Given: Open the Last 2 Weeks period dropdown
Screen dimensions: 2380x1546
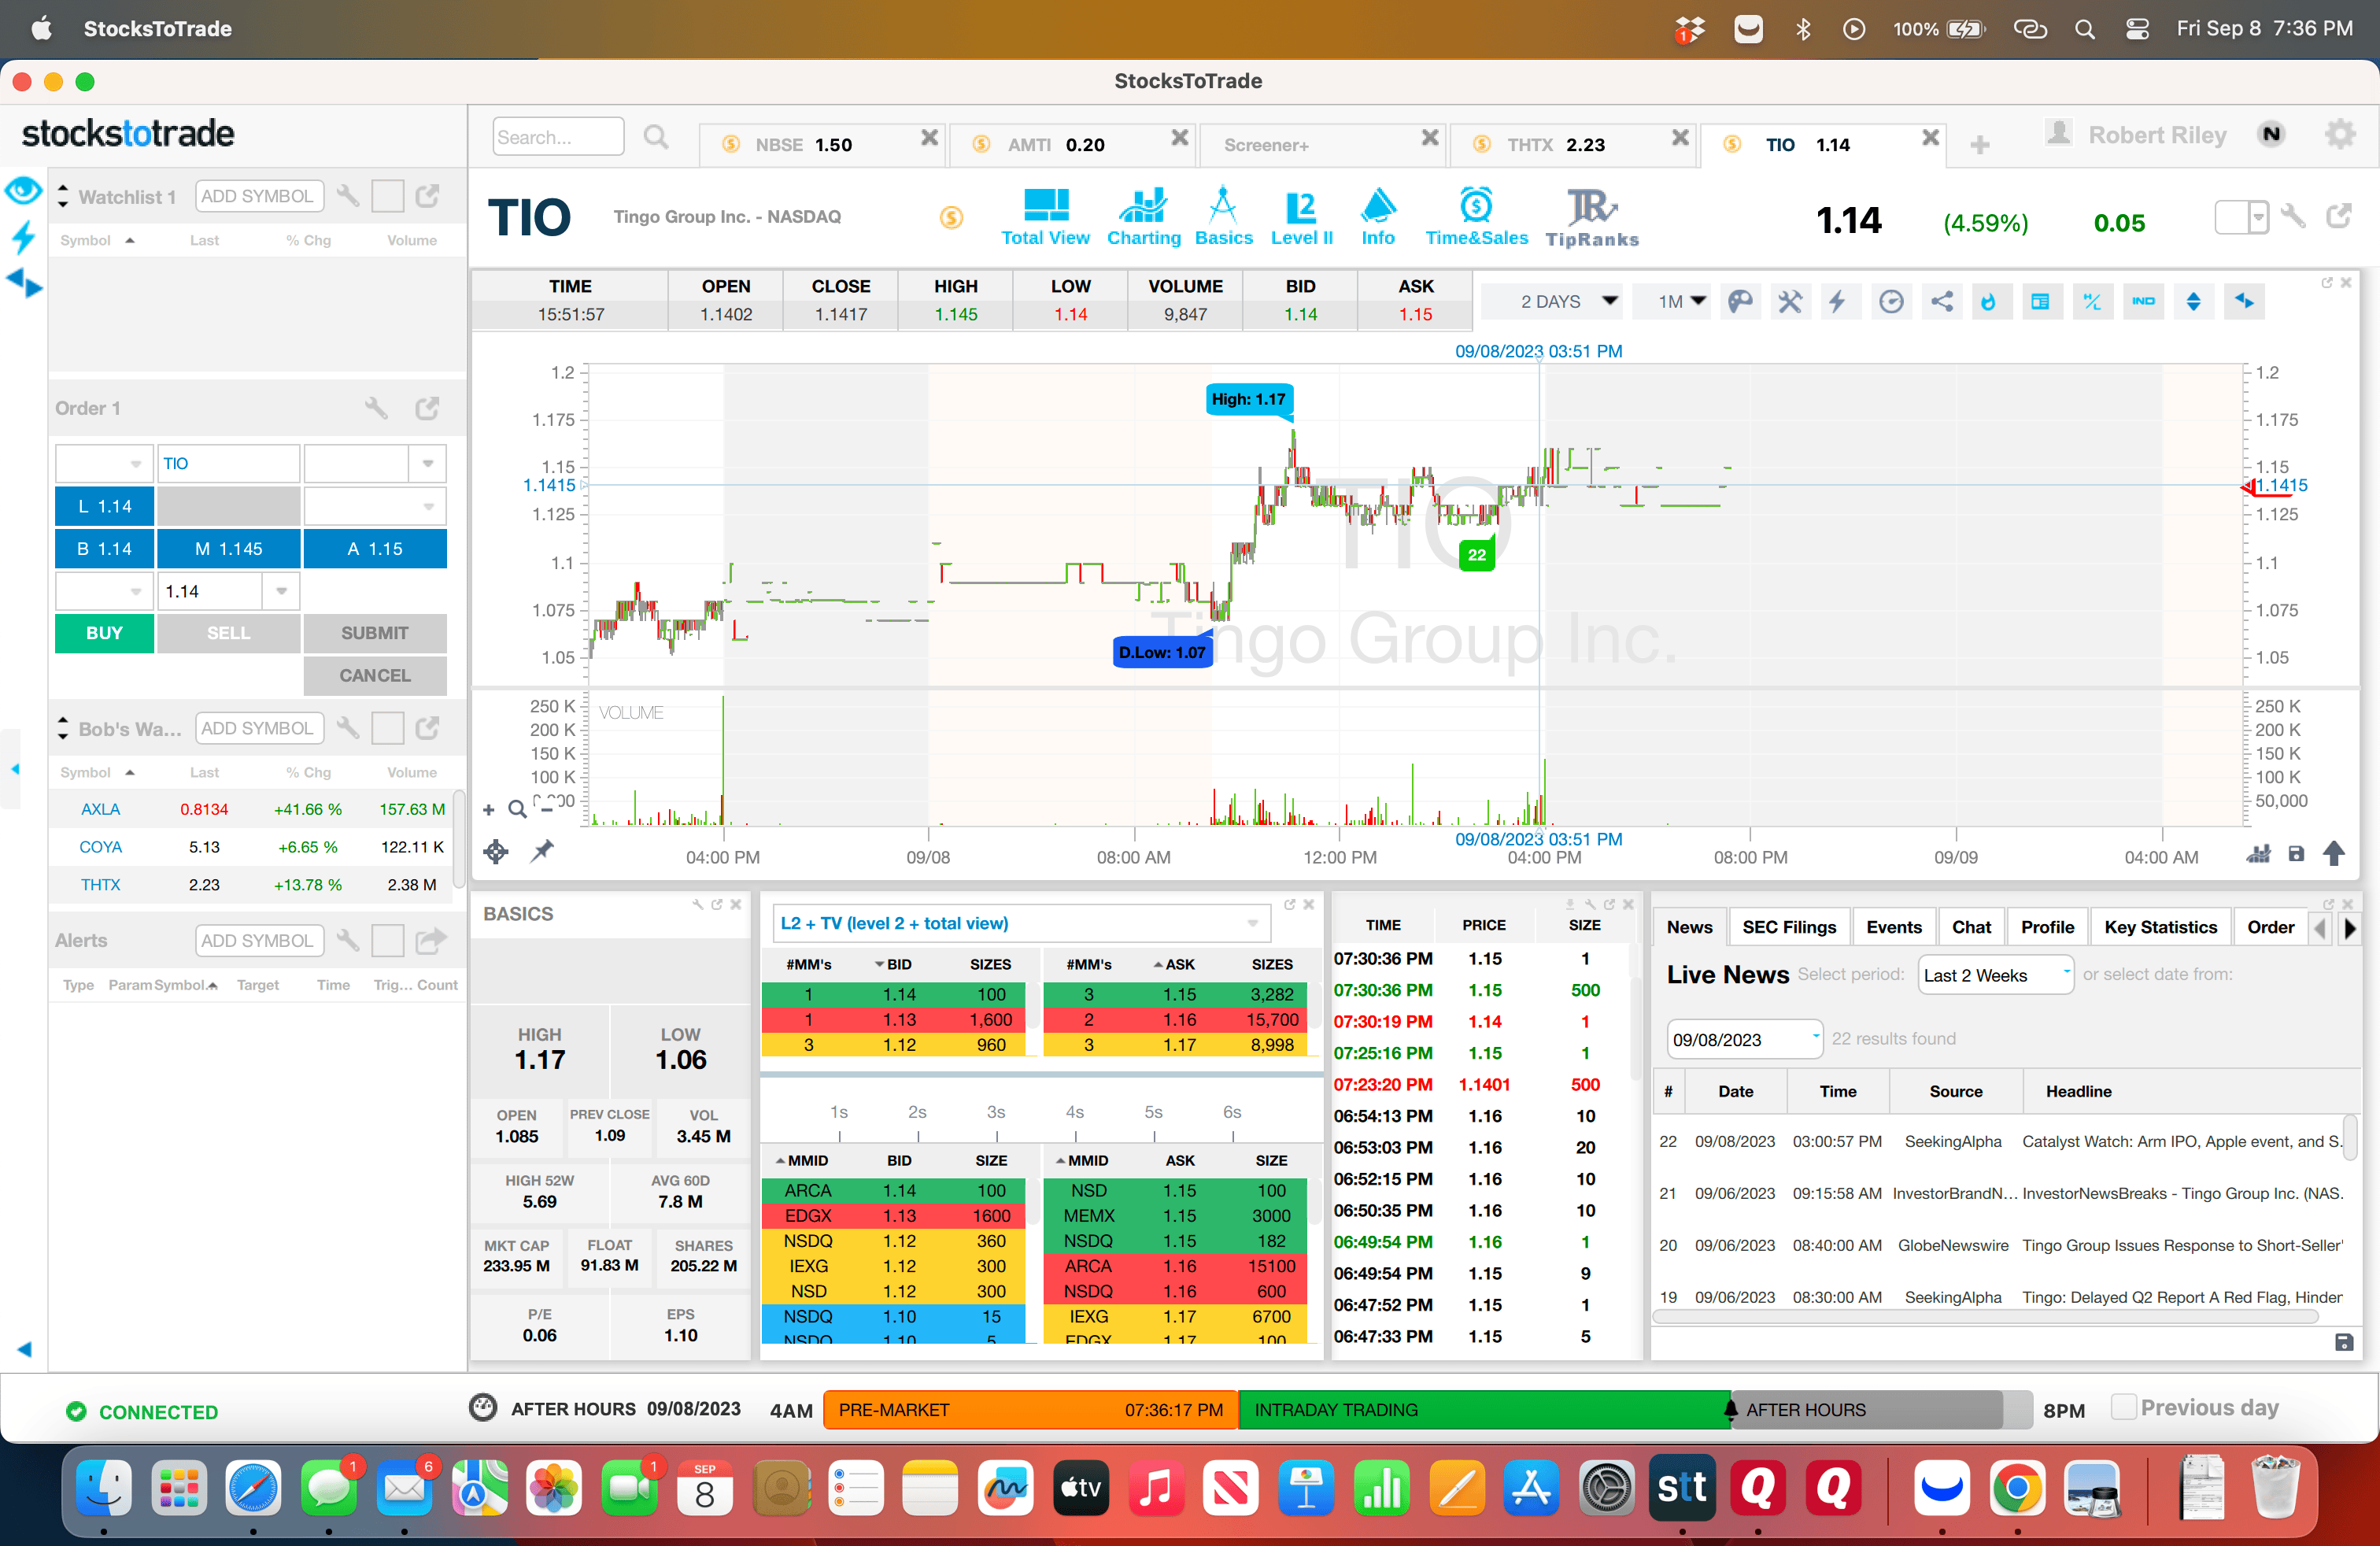Looking at the screenshot, I should coord(1995,975).
